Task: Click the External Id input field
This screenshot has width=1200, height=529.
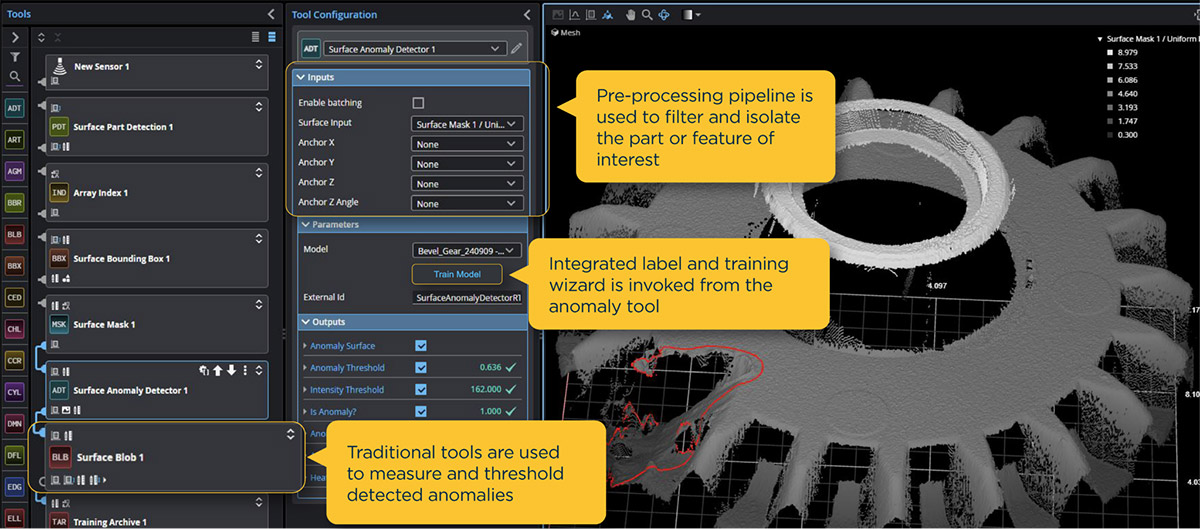Action: [467, 298]
